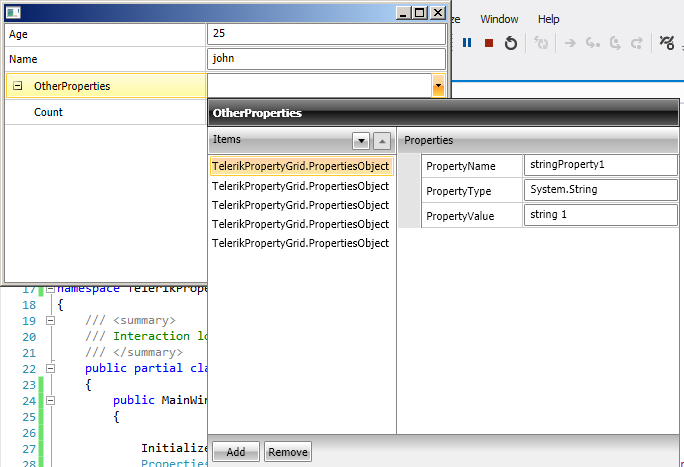Click the Initialize call on line 27
684x467 pixels.
coord(174,448)
